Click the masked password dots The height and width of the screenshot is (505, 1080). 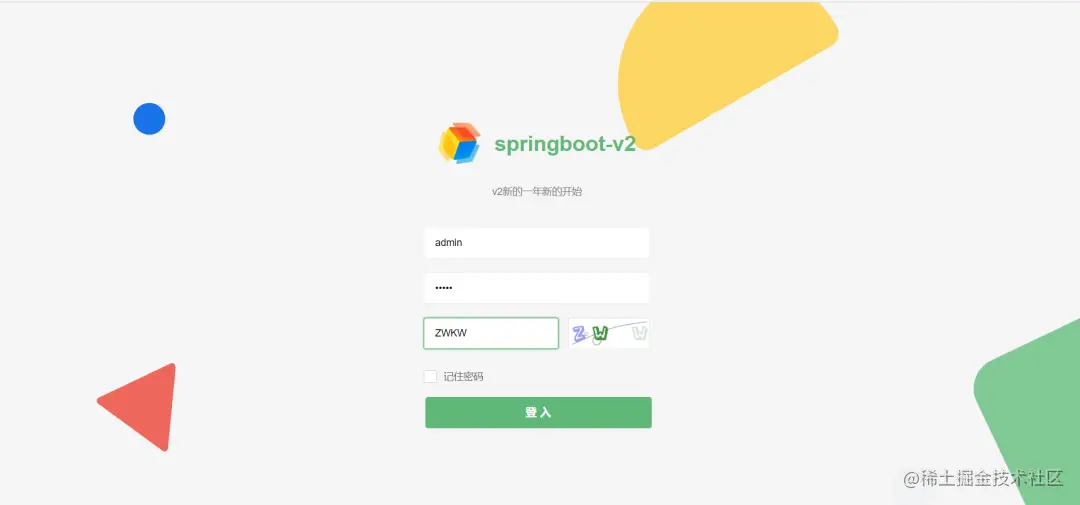(x=444, y=288)
